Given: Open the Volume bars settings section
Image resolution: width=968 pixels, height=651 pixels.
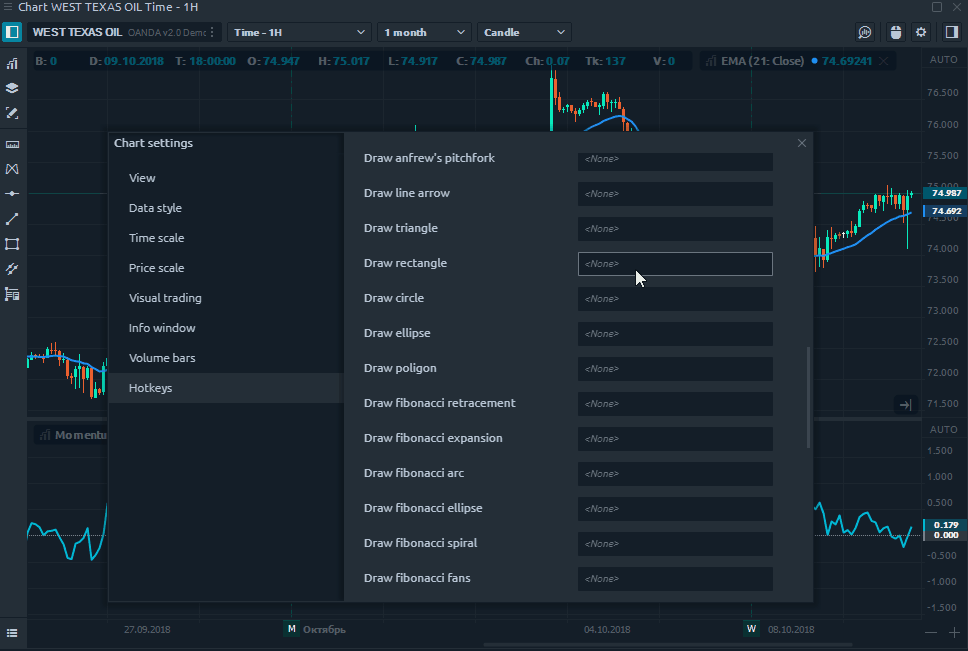Looking at the screenshot, I should tap(226, 358).
